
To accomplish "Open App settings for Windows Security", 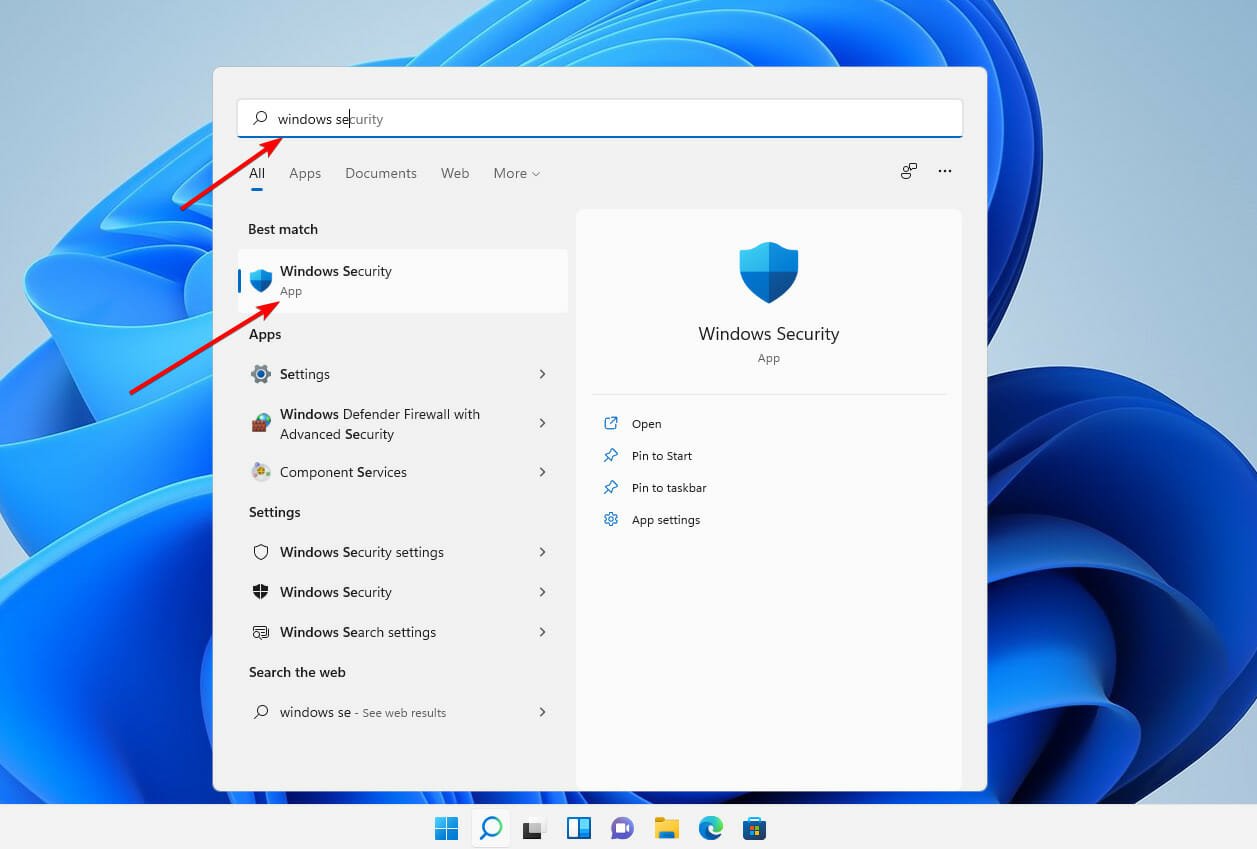I will 666,519.
